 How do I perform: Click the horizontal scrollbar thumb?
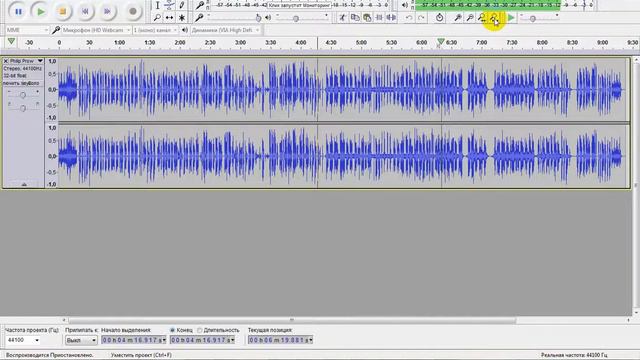292,320
